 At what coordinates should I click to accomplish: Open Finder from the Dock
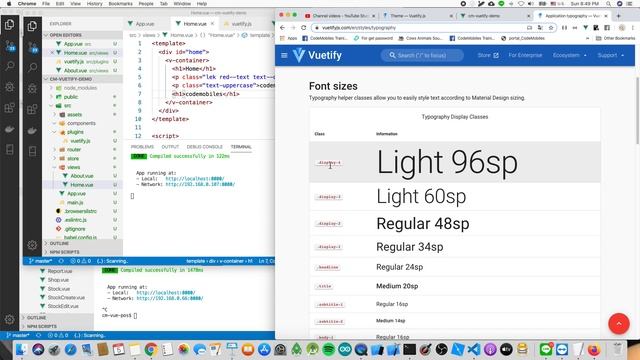click(x=21, y=349)
